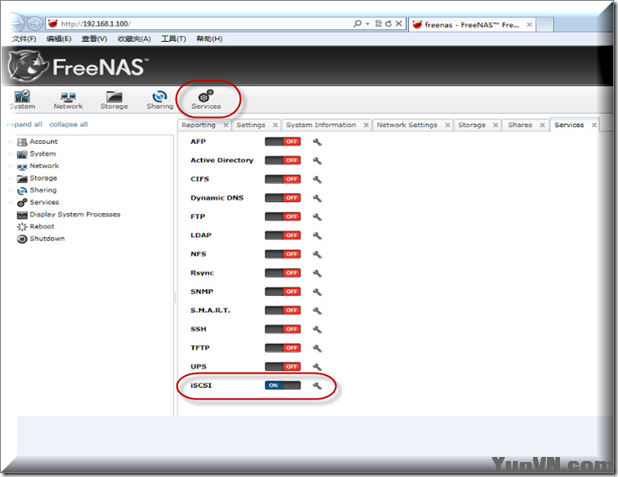The width and height of the screenshot is (618, 477).
Task: Enable the CIFS service
Action: [283, 179]
